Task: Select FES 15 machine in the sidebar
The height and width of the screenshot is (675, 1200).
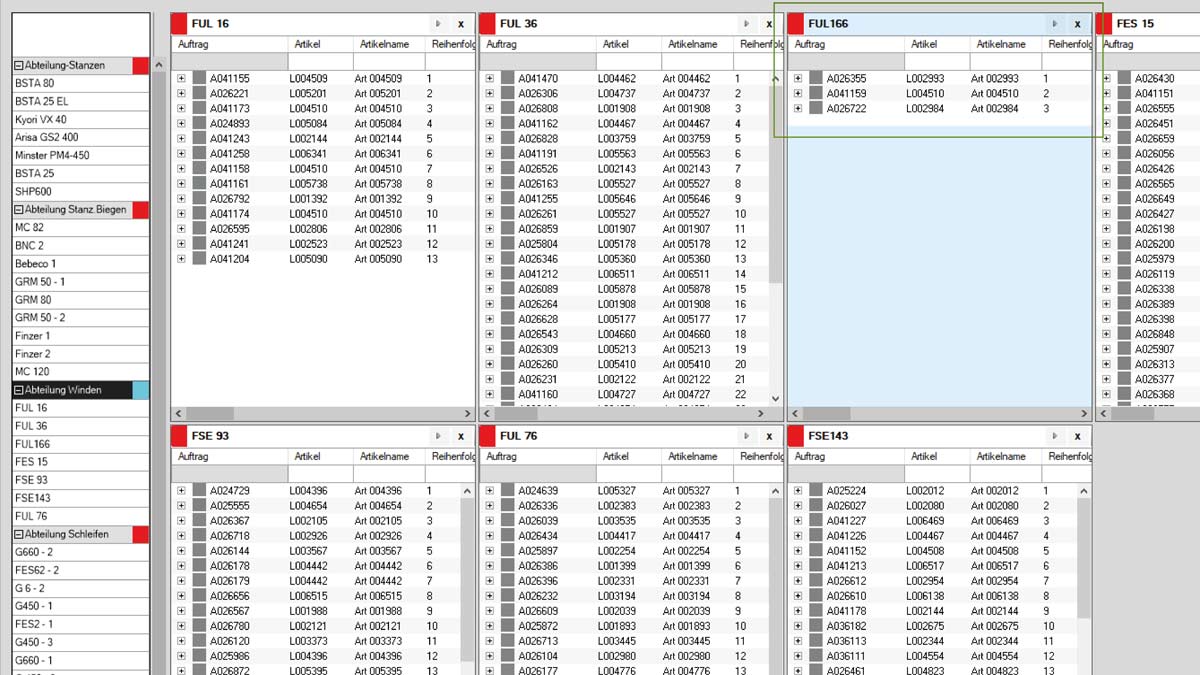Action: tap(31, 462)
